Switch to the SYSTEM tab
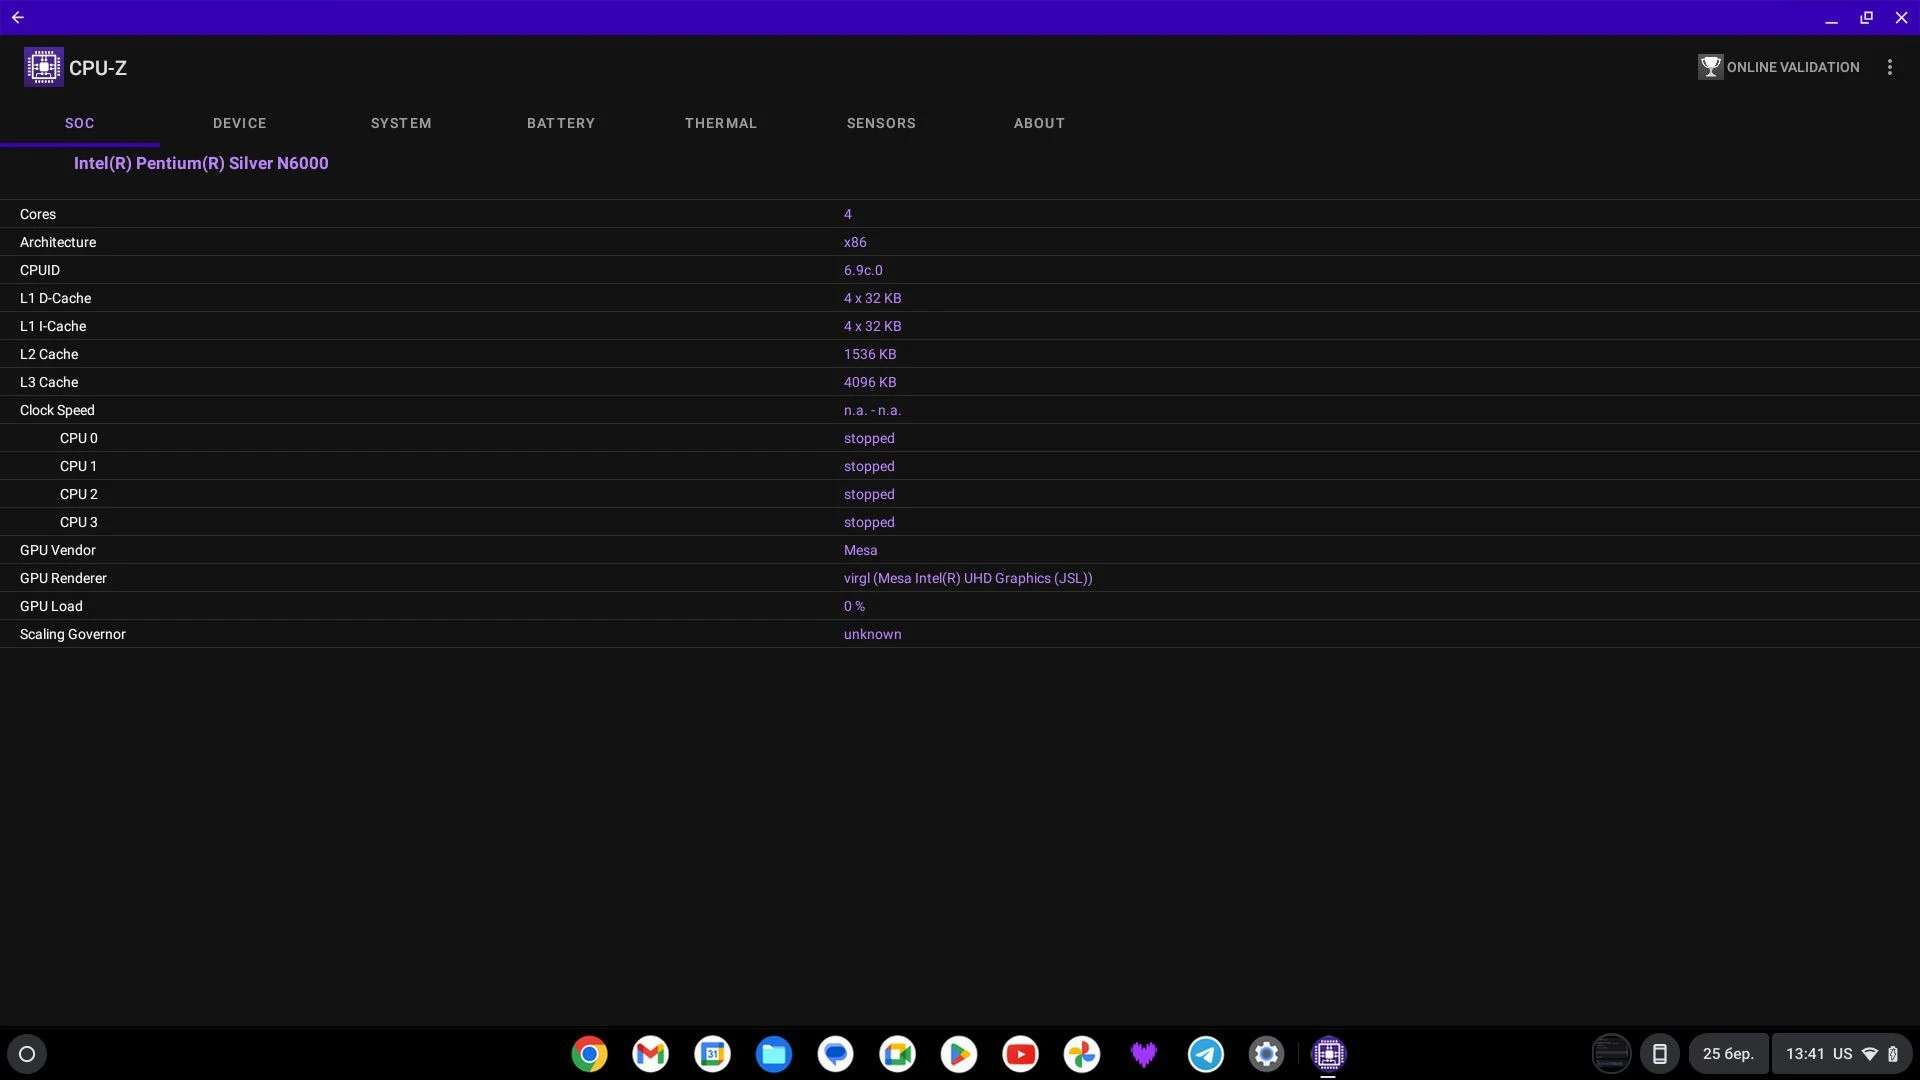Viewport: 1920px width, 1080px height. pyautogui.click(x=401, y=123)
